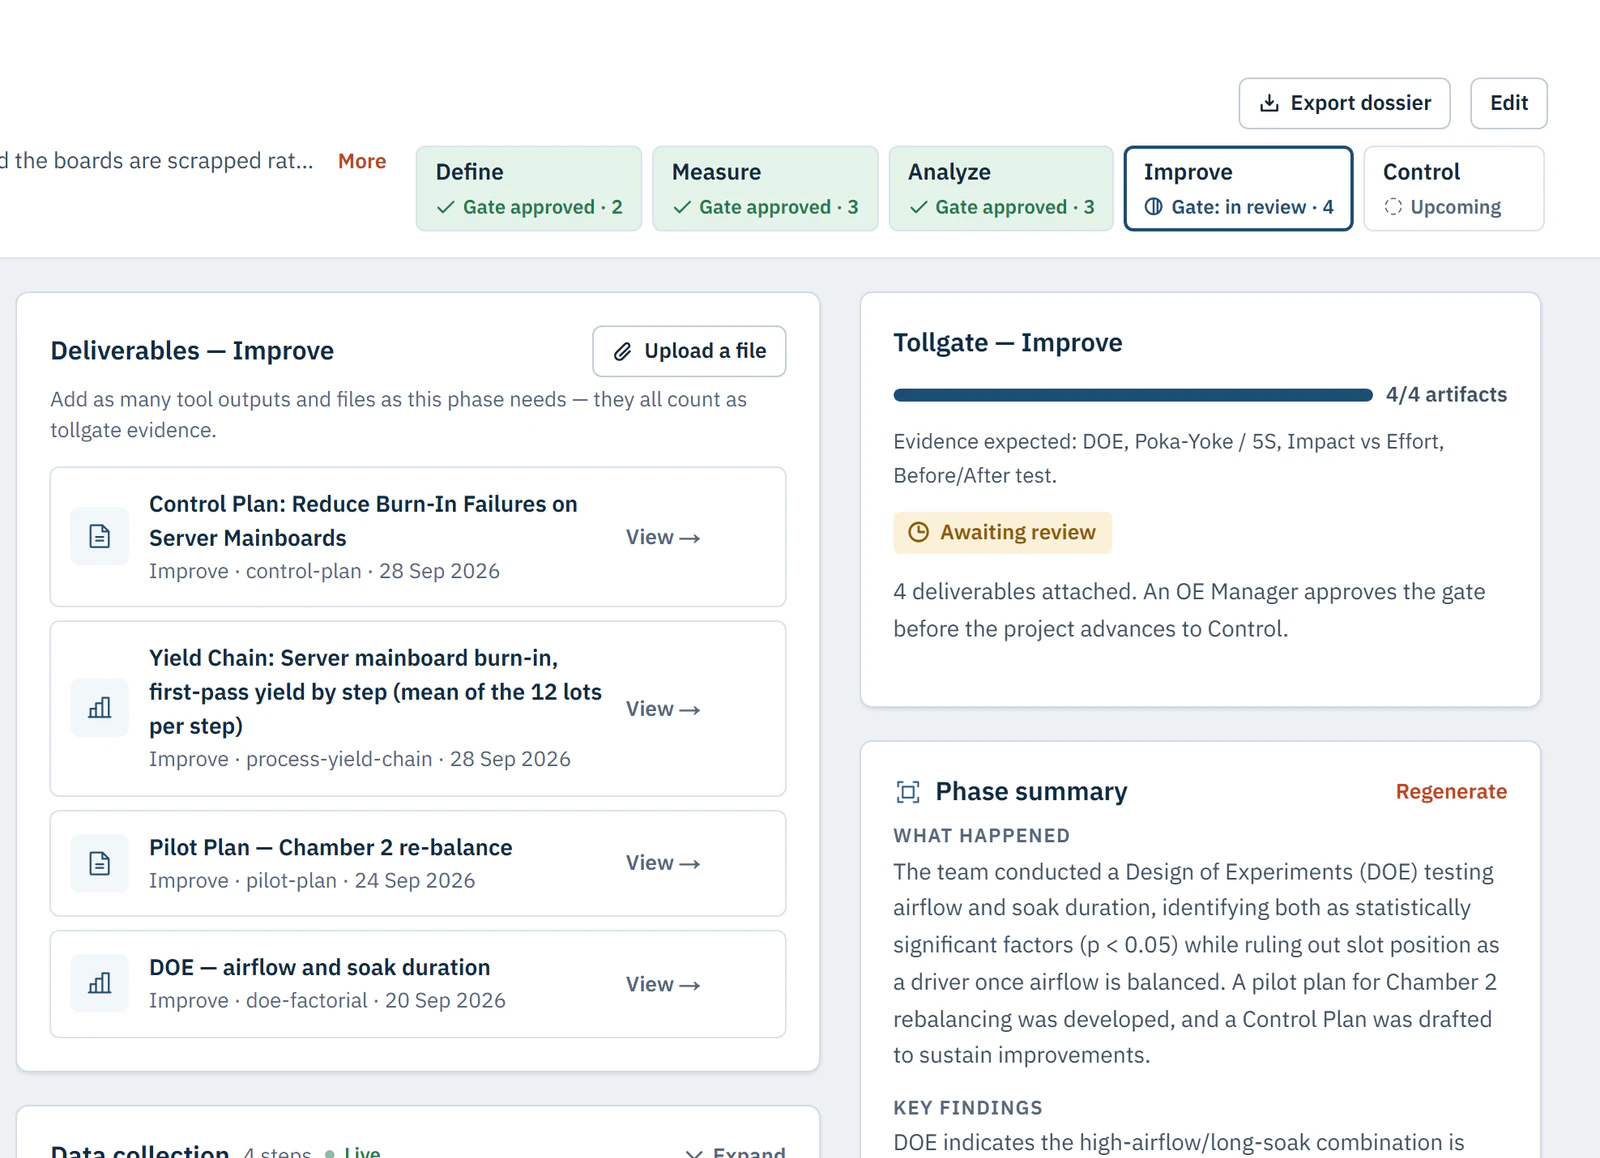Switch to the Analyze phase tab
1600x1158 pixels.
coord(1001,189)
